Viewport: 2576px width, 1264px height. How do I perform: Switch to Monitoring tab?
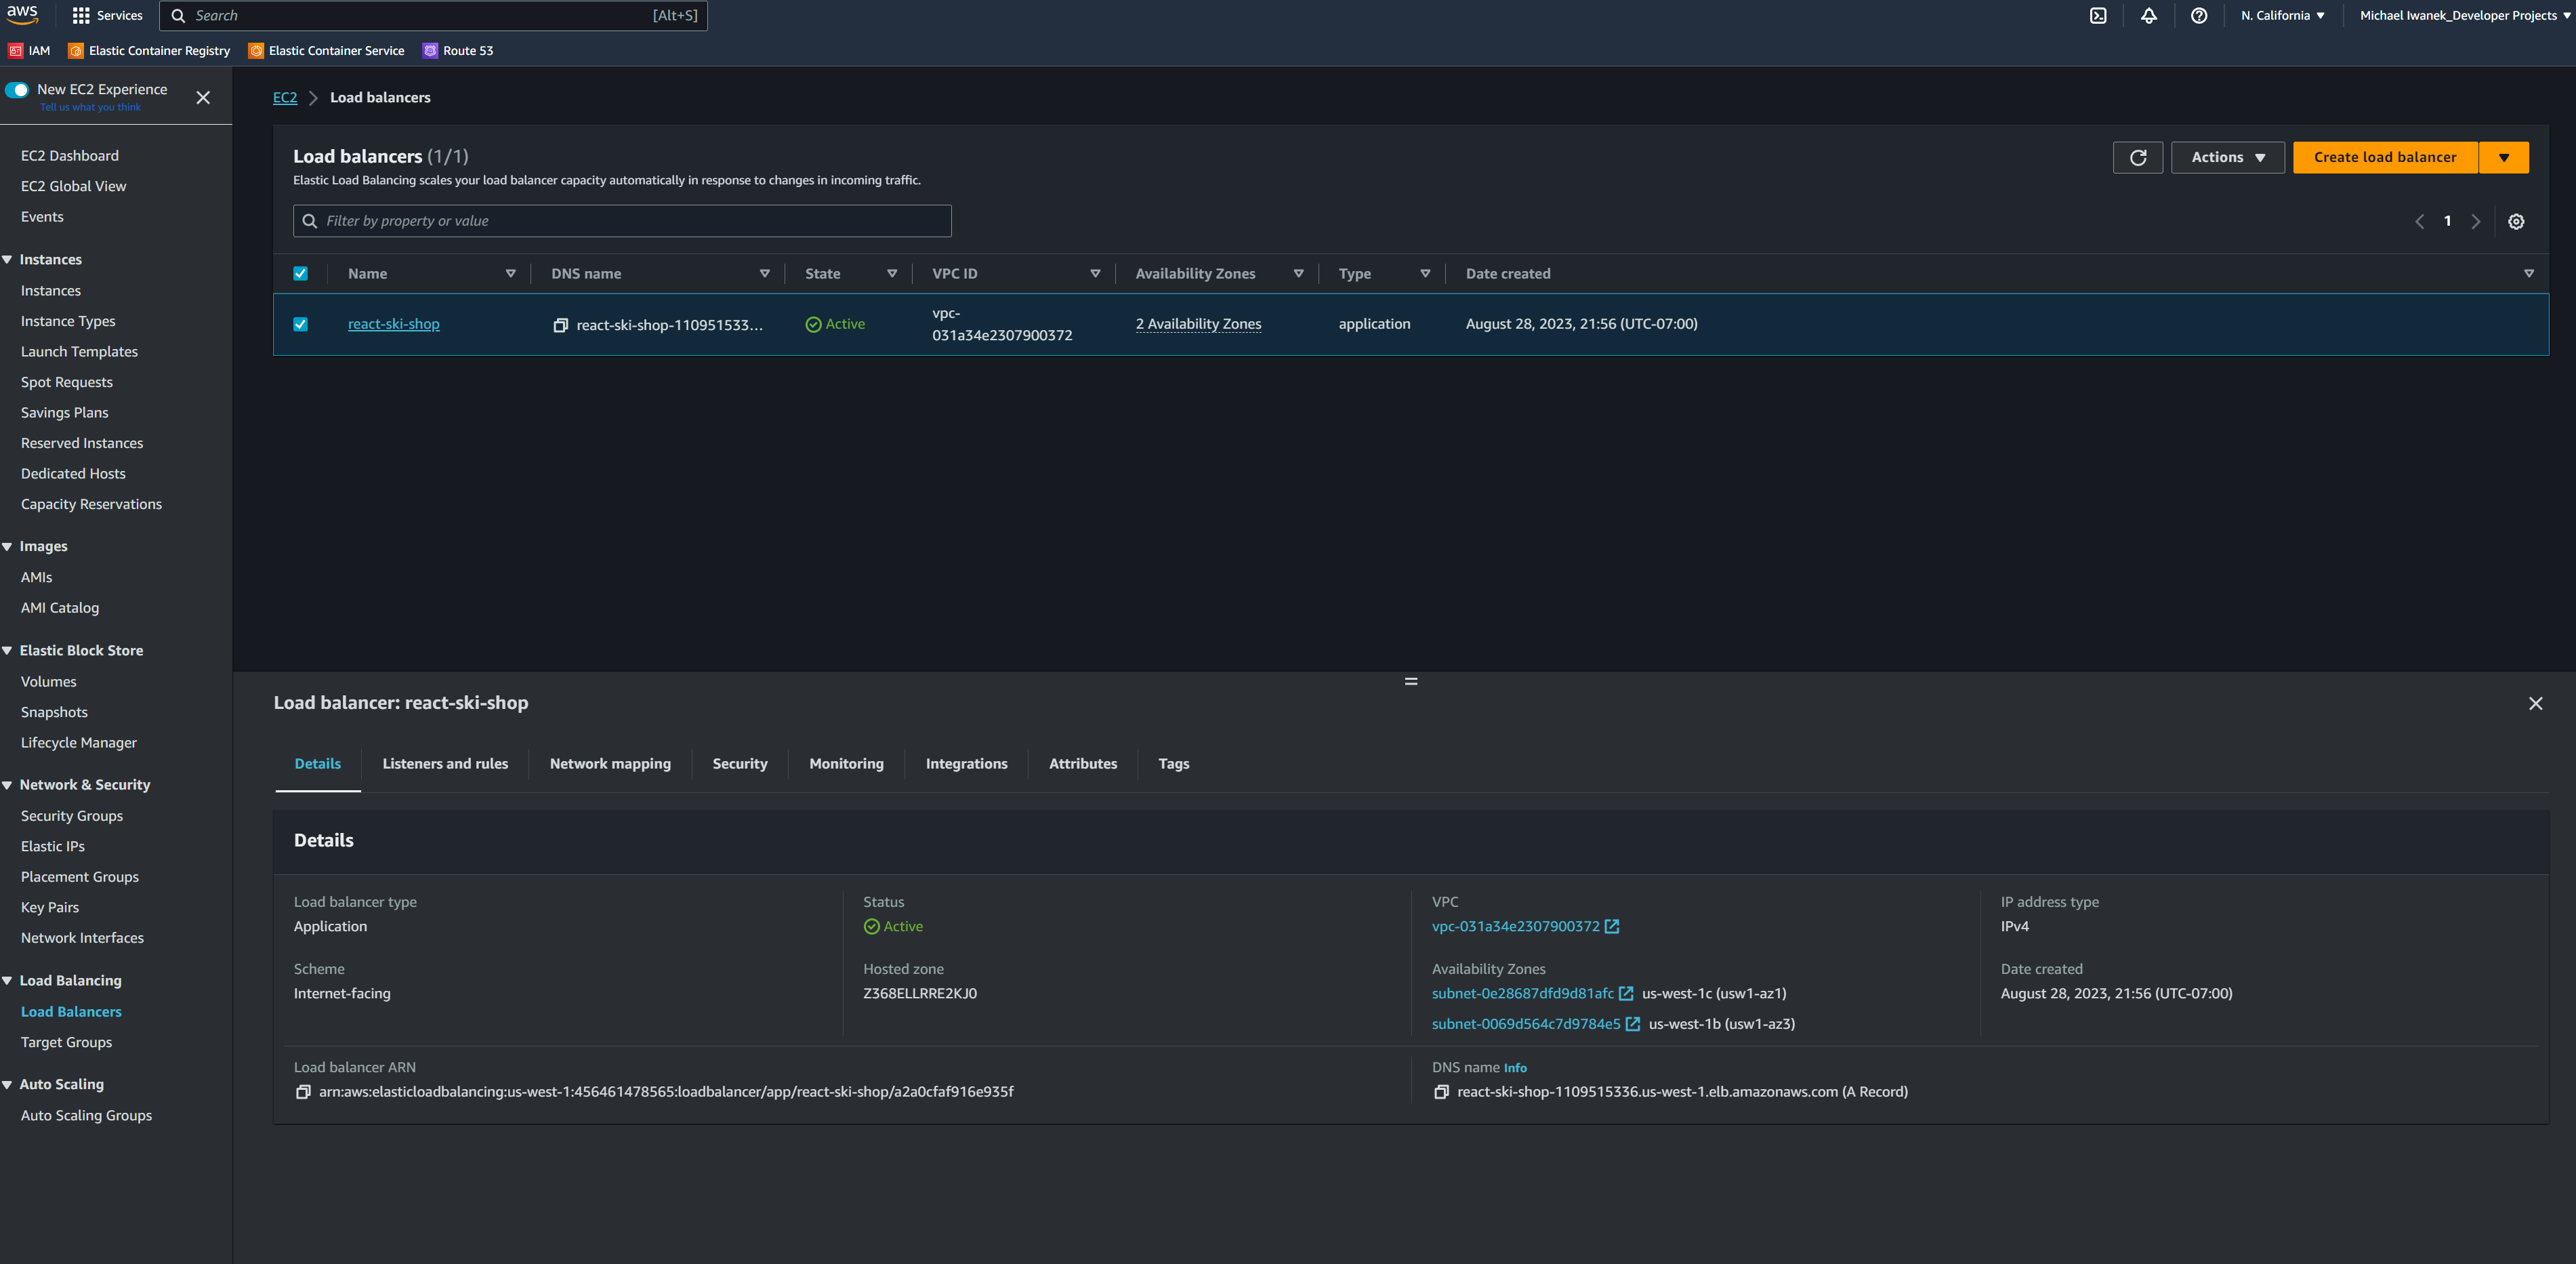pyautogui.click(x=846, y=764)
